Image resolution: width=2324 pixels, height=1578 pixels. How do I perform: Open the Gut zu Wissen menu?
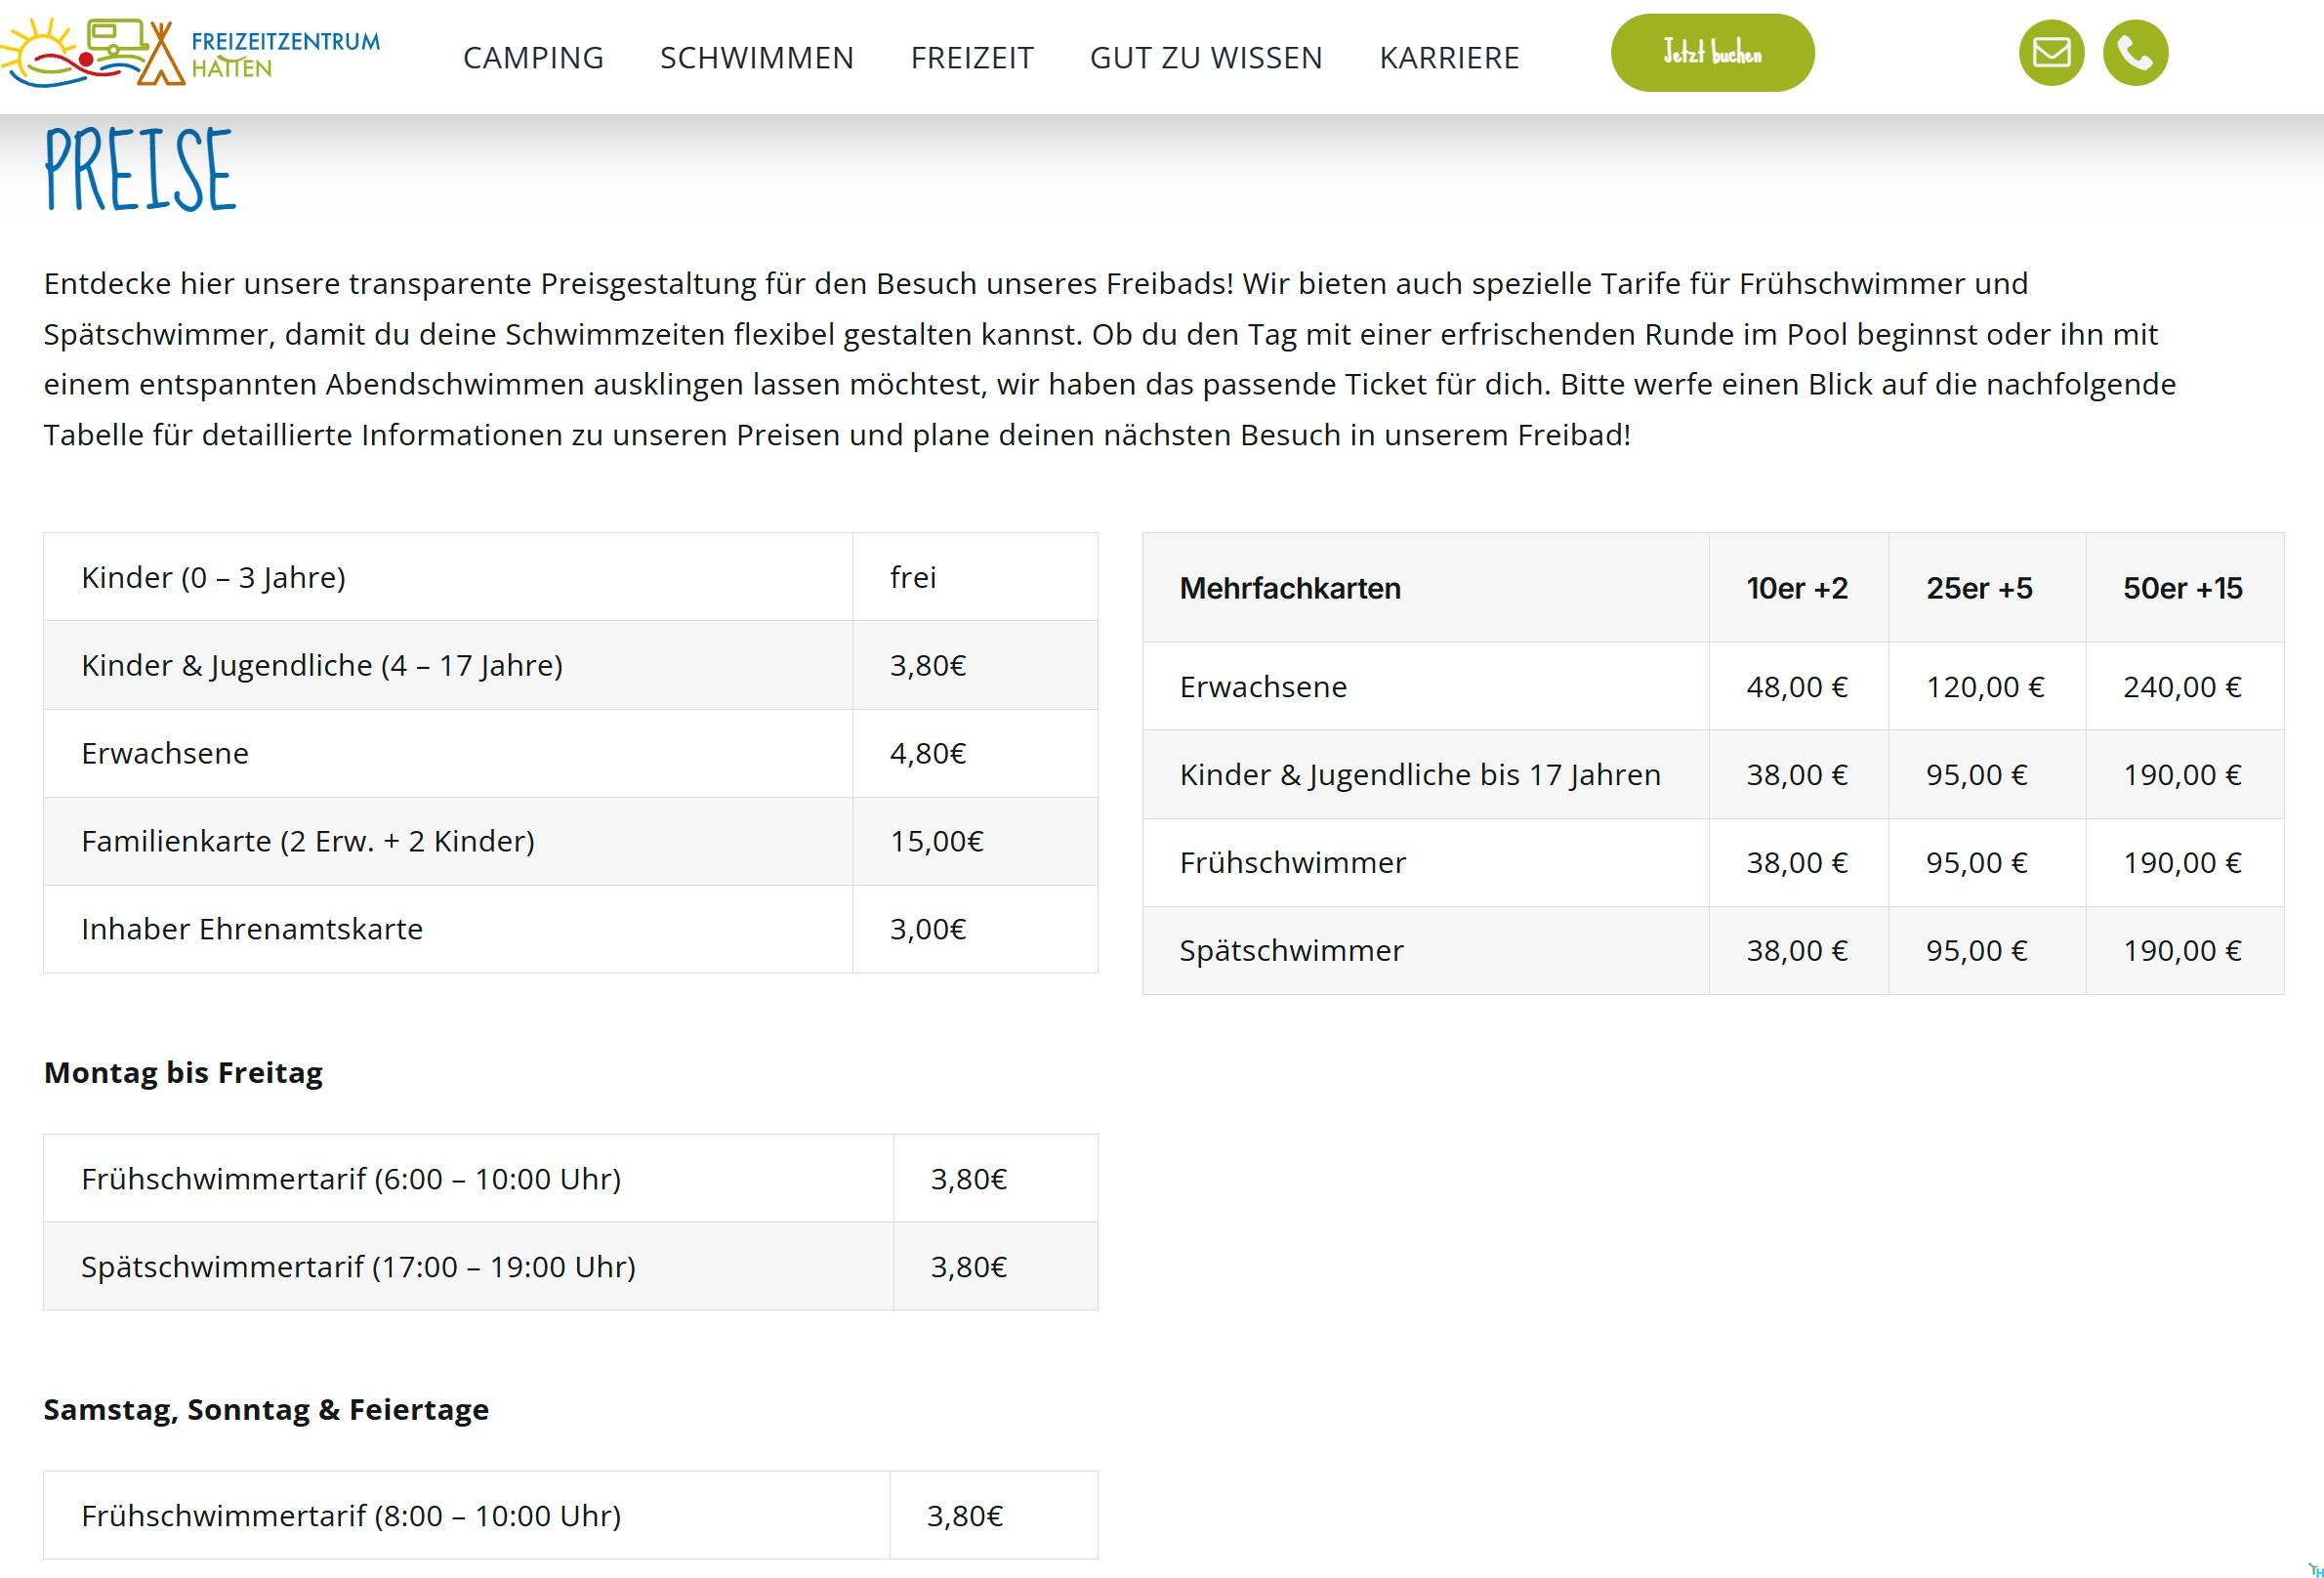[x=1206, y=58]
